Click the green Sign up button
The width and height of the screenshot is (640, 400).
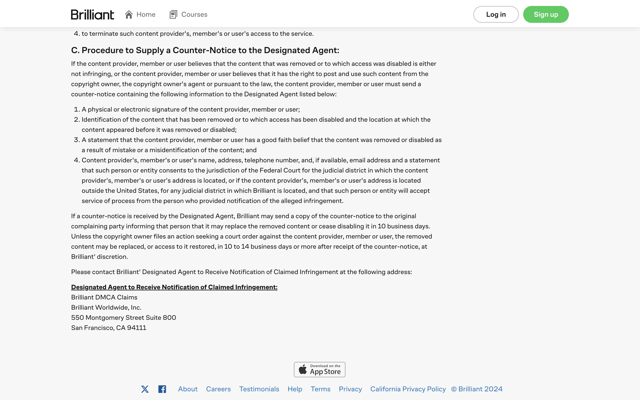coord(546,15)
